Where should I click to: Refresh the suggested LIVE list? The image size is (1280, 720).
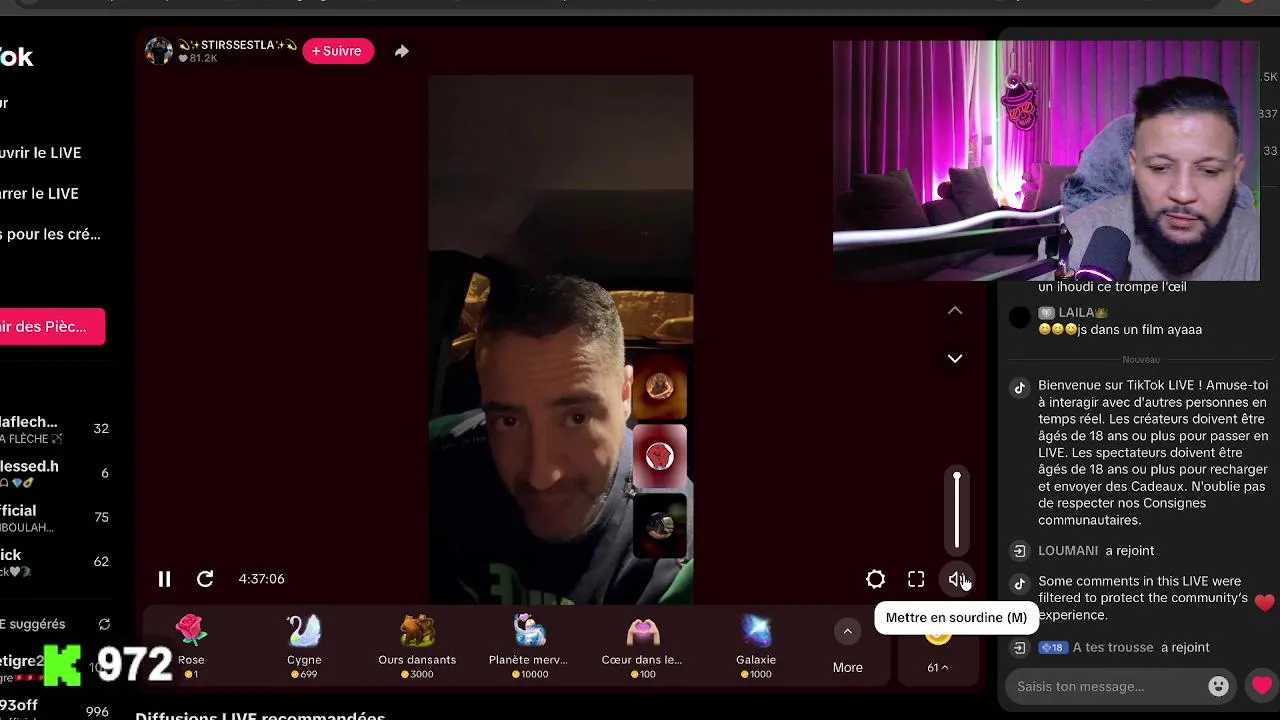pyautogui.click(x=104, y=624)
